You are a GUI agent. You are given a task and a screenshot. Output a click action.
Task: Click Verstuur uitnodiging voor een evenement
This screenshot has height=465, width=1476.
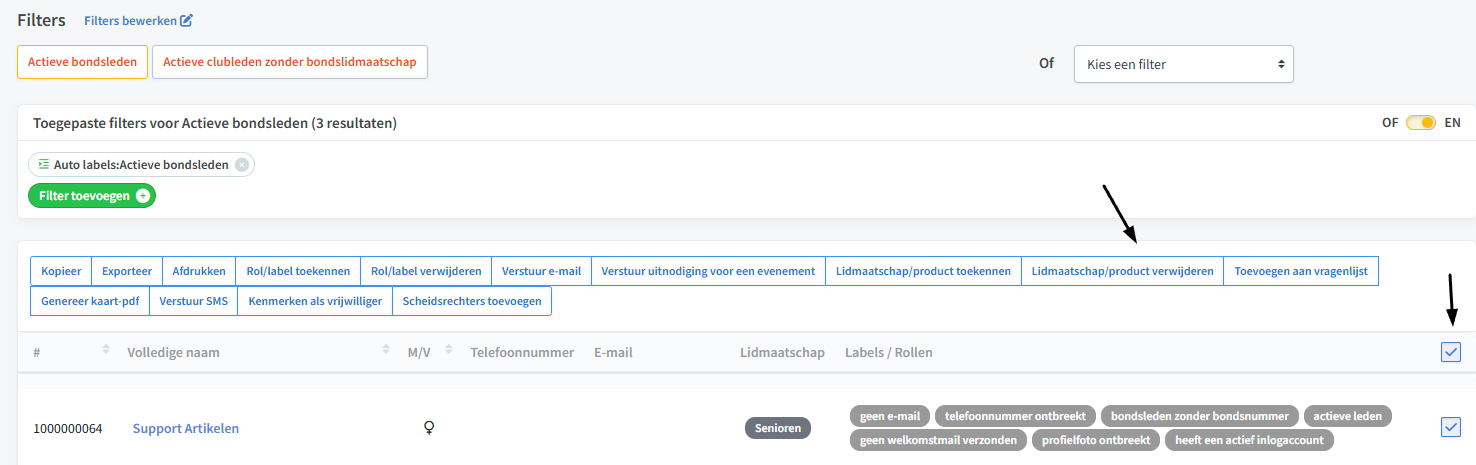coord(708,271)
